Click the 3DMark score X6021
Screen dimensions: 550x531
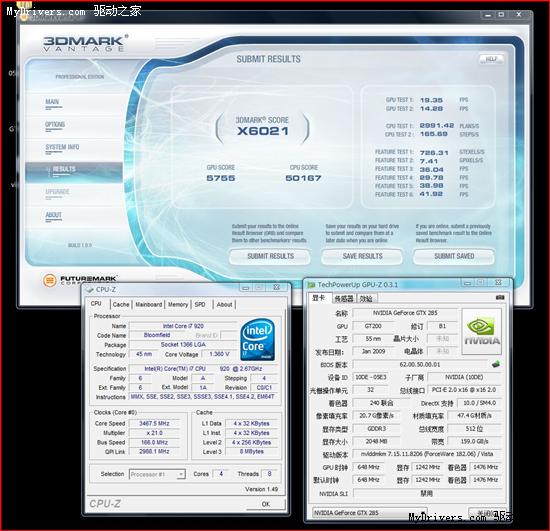[x=263, y=131]
